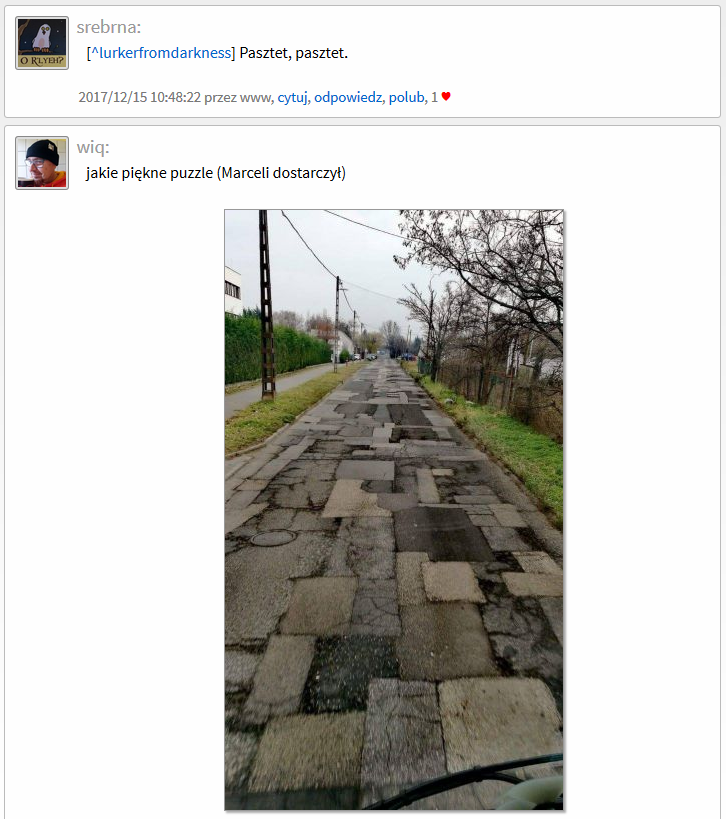
Task: Click the red heart like icon
Action: tap(446, 97)
